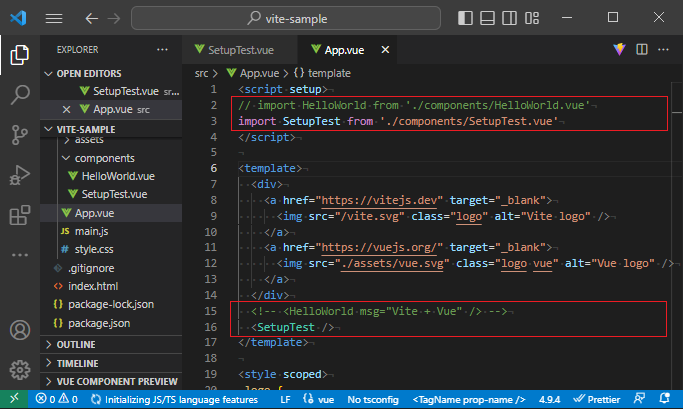
Task: Select App.vue in the file tree
Action: 94,213
